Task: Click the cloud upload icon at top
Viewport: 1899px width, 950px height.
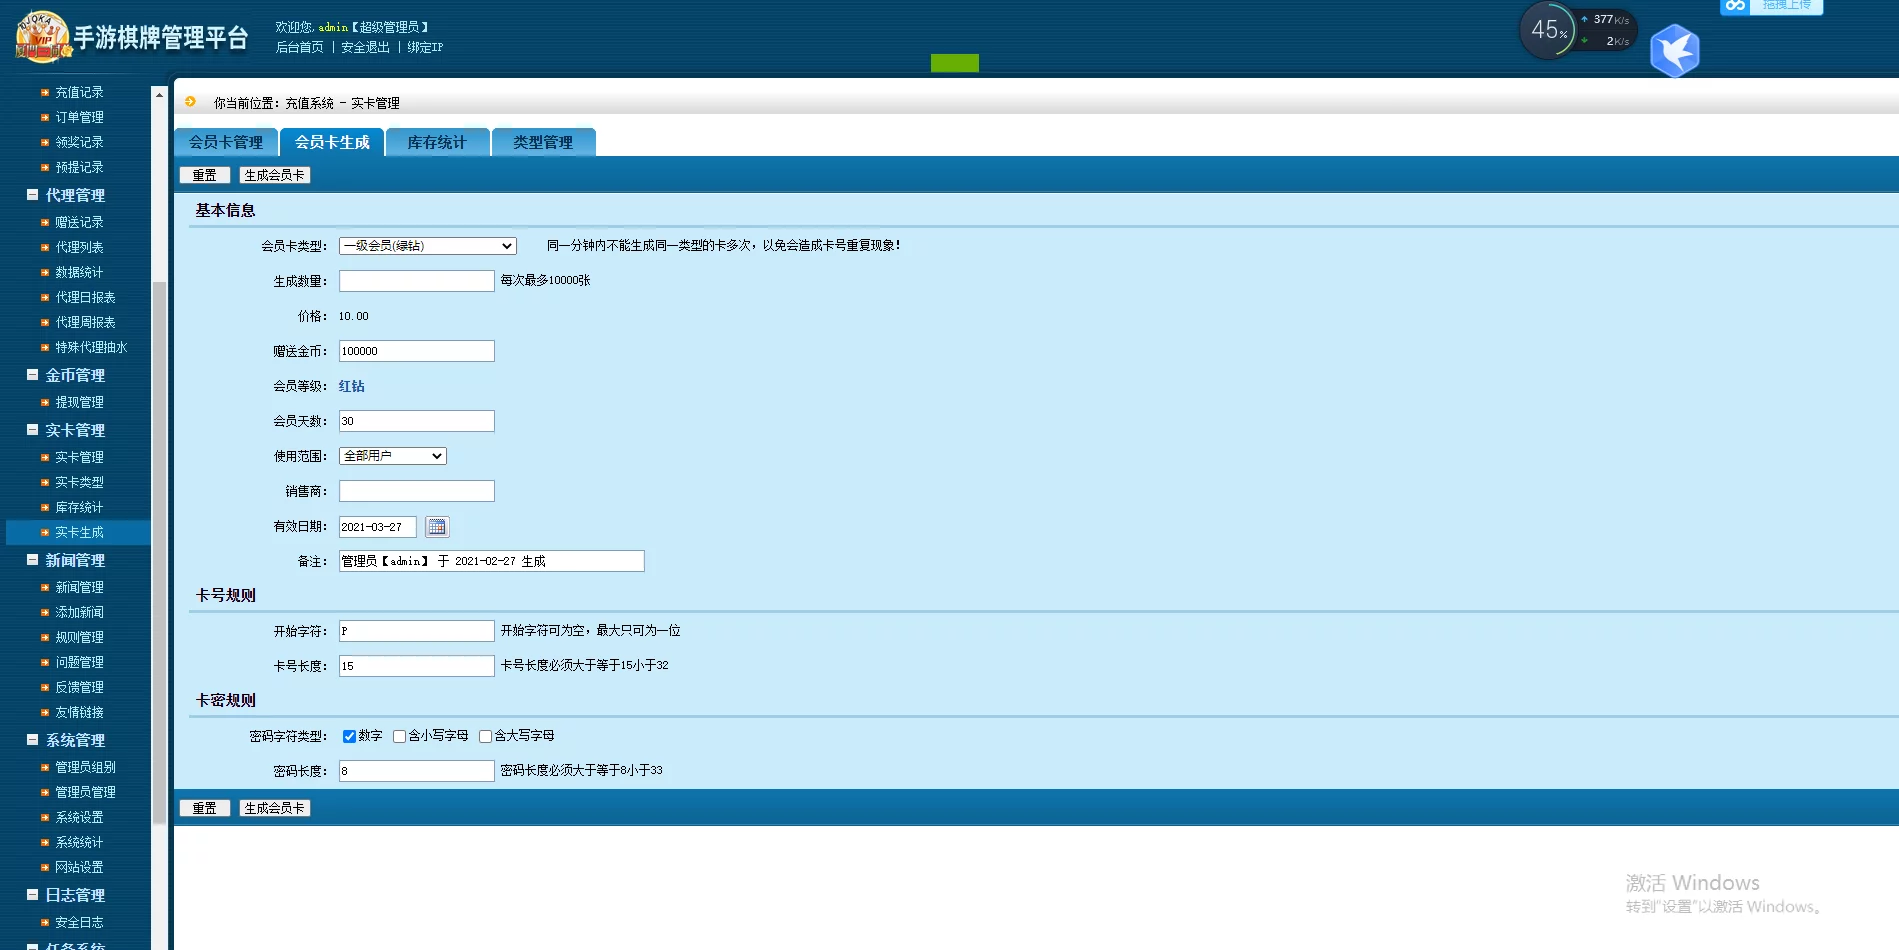Action: tap(1736, 6)
